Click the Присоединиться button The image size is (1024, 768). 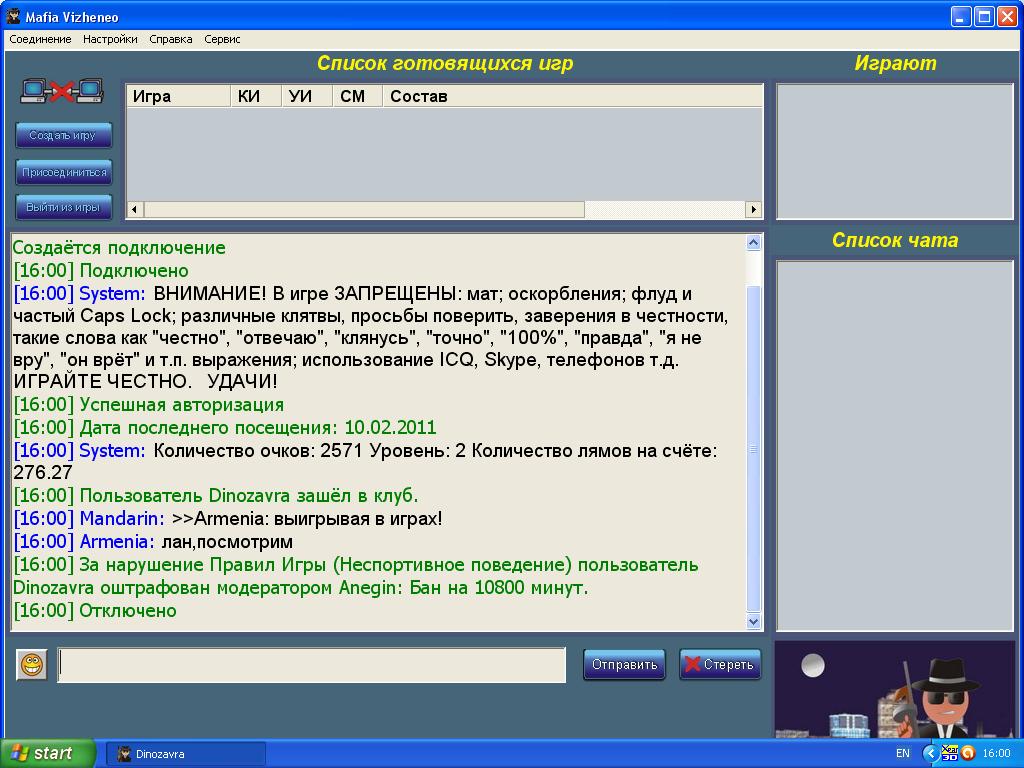63,172
